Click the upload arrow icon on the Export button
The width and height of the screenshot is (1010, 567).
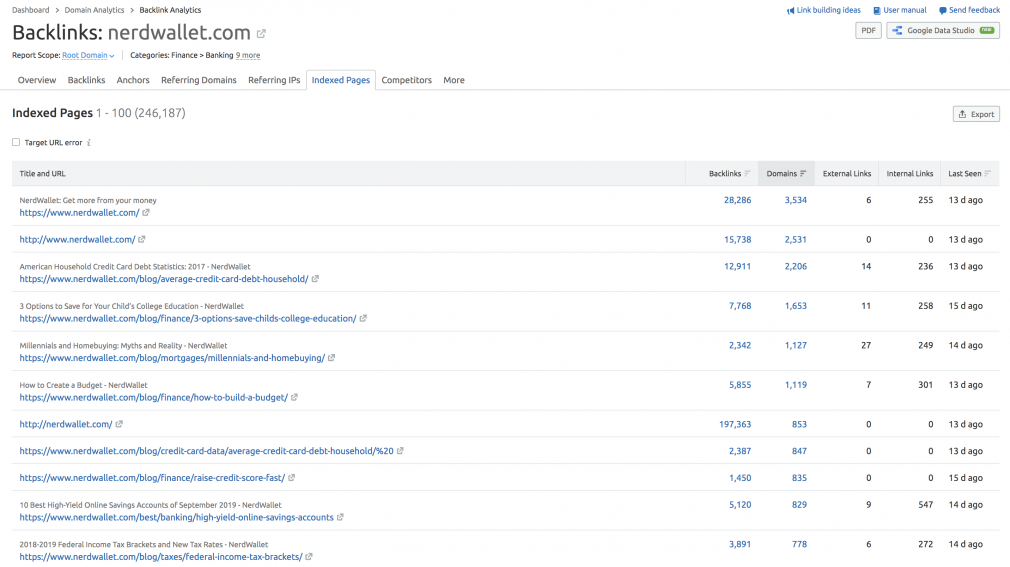pyautogui.click(x=962, y=114)
